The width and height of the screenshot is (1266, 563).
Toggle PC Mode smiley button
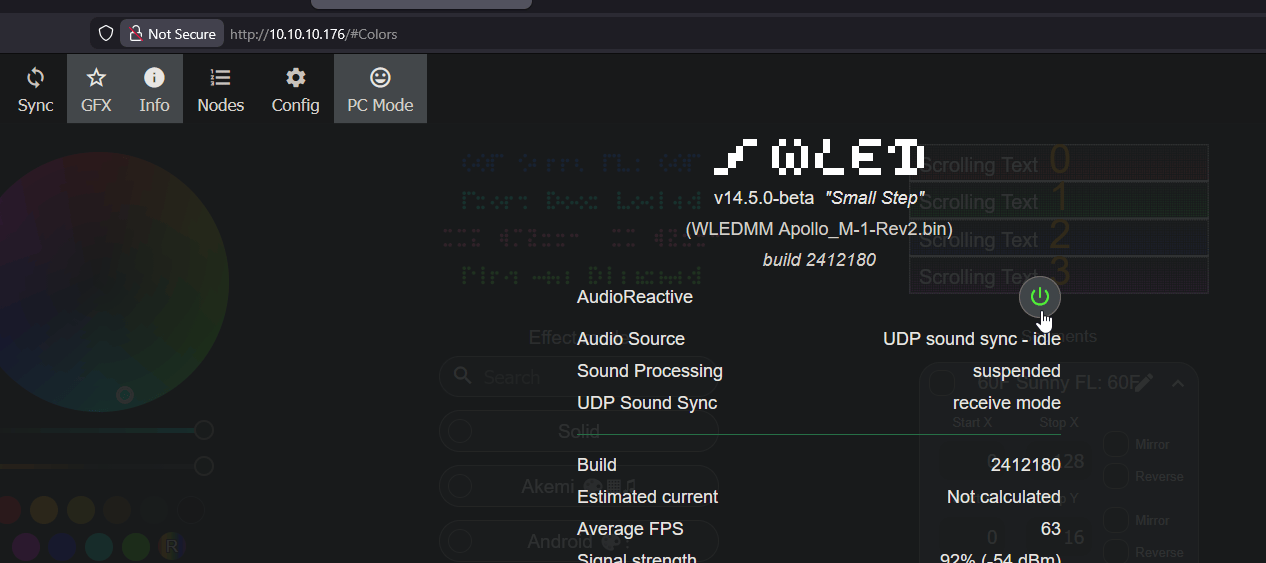(x=380, y=89)
